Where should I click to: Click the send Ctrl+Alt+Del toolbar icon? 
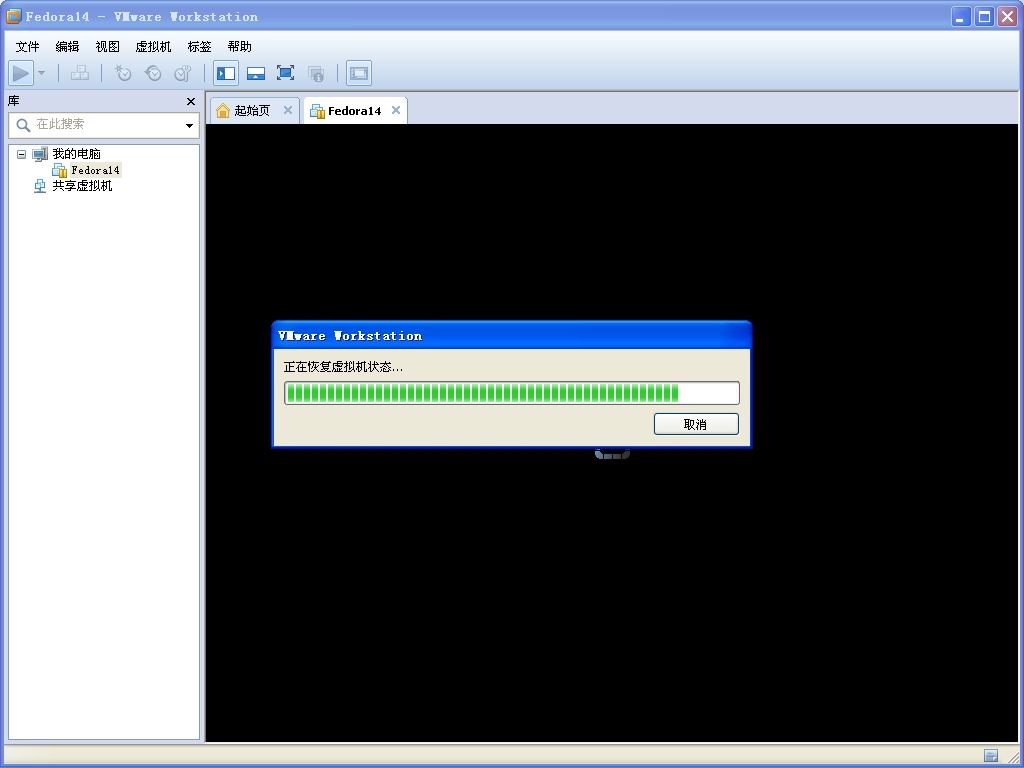[x=80, y=73]
